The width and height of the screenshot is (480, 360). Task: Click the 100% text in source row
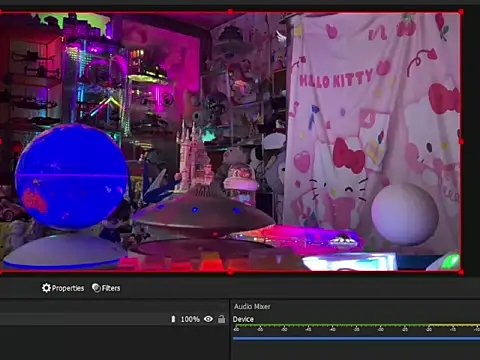click(x=190, y=319)
